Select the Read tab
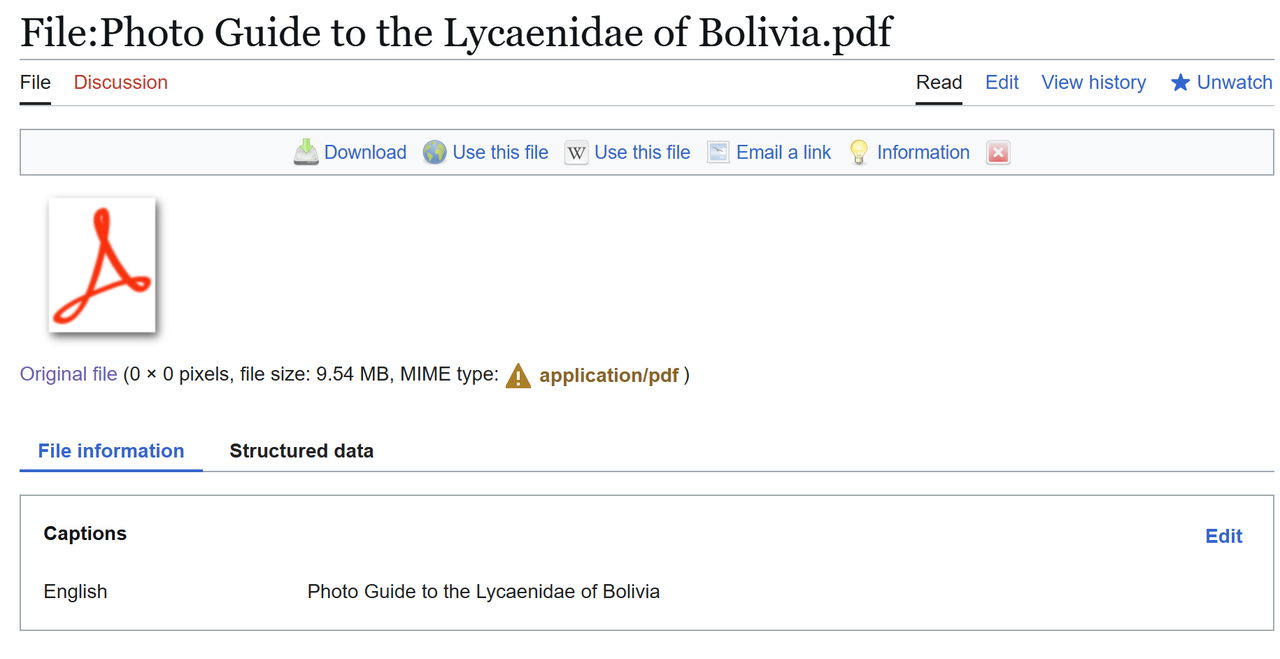Image resolution: width=1280 pixels, height=659 pixels. pyautogui.click(x=939, y=83)
